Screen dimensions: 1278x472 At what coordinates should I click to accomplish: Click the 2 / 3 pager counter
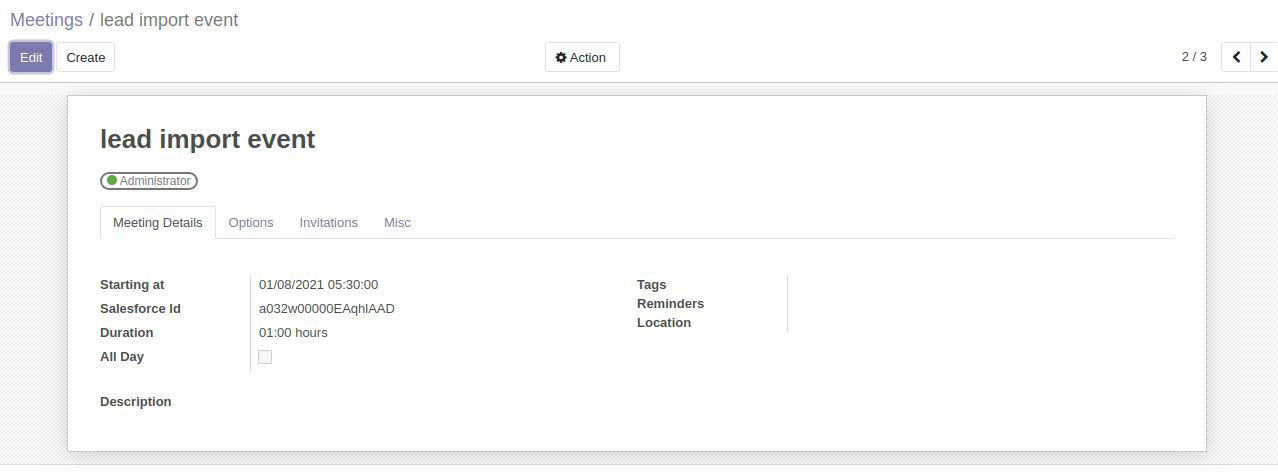(1194, 57)
